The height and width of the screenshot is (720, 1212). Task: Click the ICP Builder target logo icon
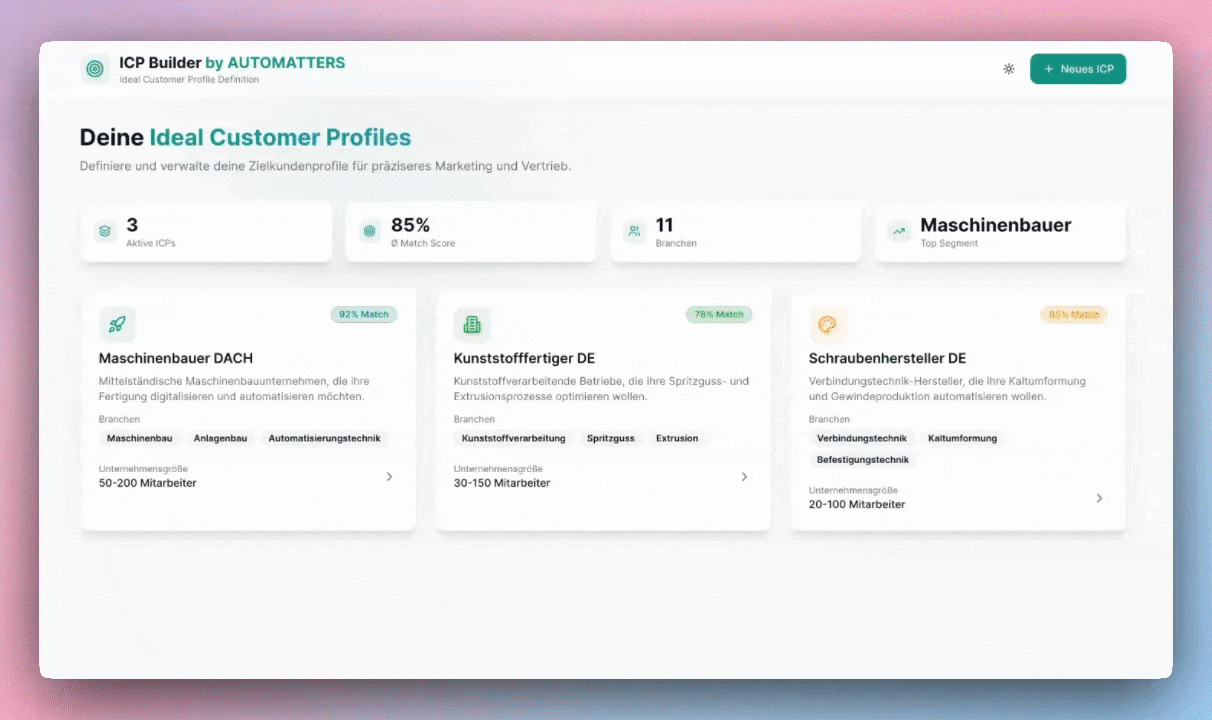click(x=95, y=69)
